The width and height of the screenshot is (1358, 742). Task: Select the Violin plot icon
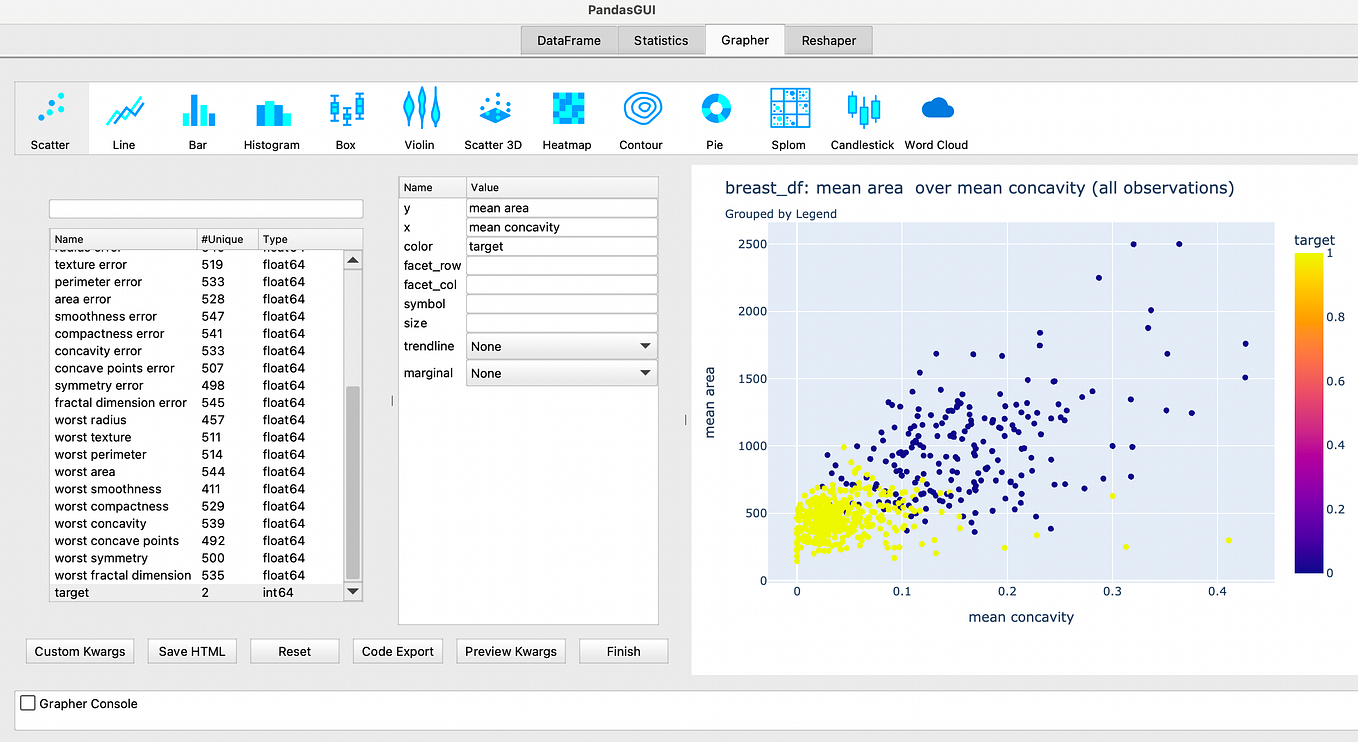[419, 117]
